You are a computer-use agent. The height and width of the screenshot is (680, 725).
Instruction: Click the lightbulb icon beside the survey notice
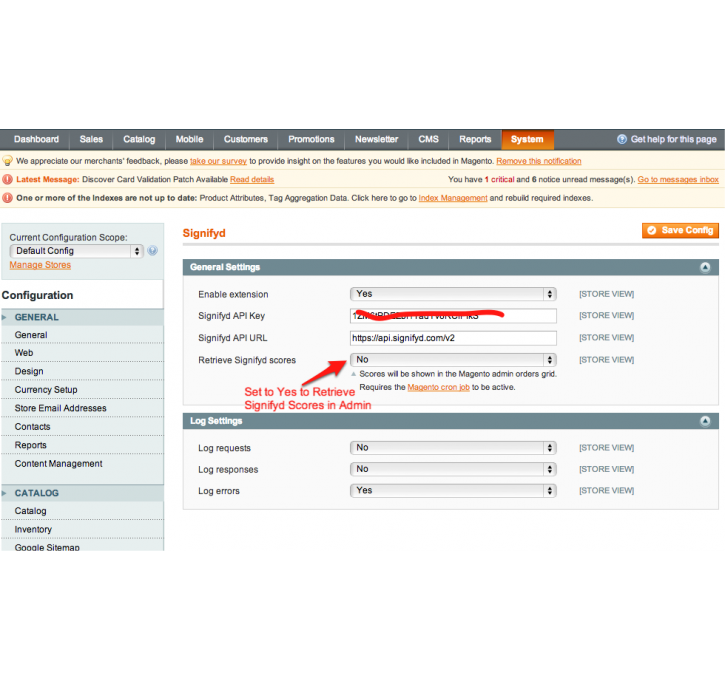[7, 161]
